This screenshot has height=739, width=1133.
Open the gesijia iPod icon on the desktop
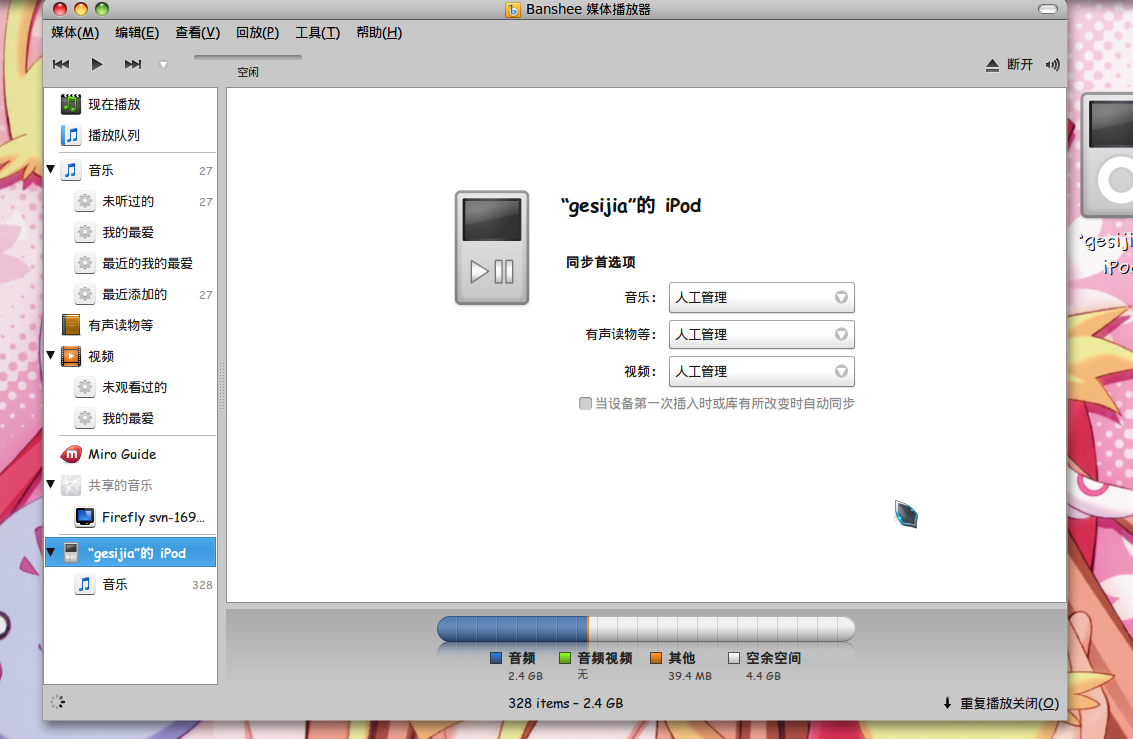[x=1106, y=155]
